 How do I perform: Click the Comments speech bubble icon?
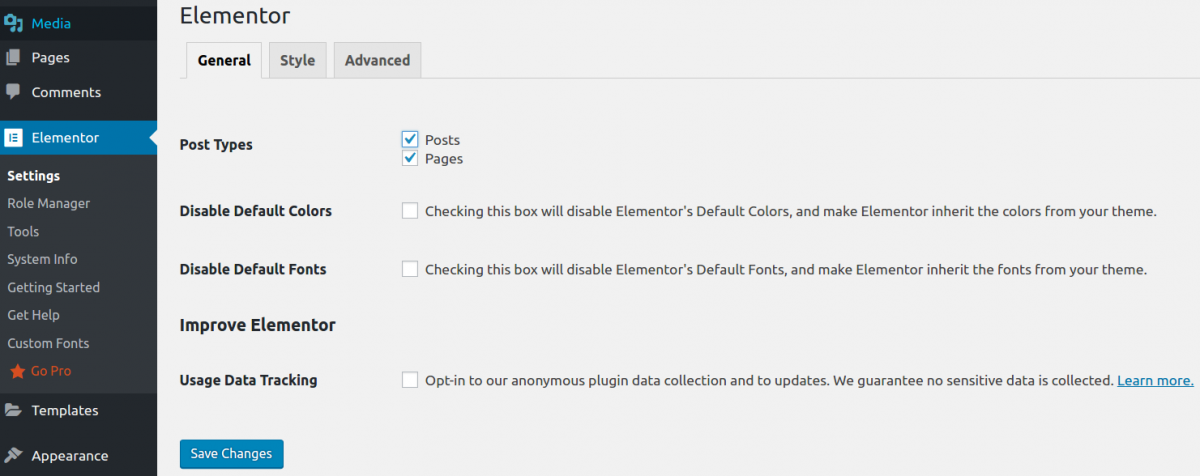pyautogui.click(x=13, y=92)
